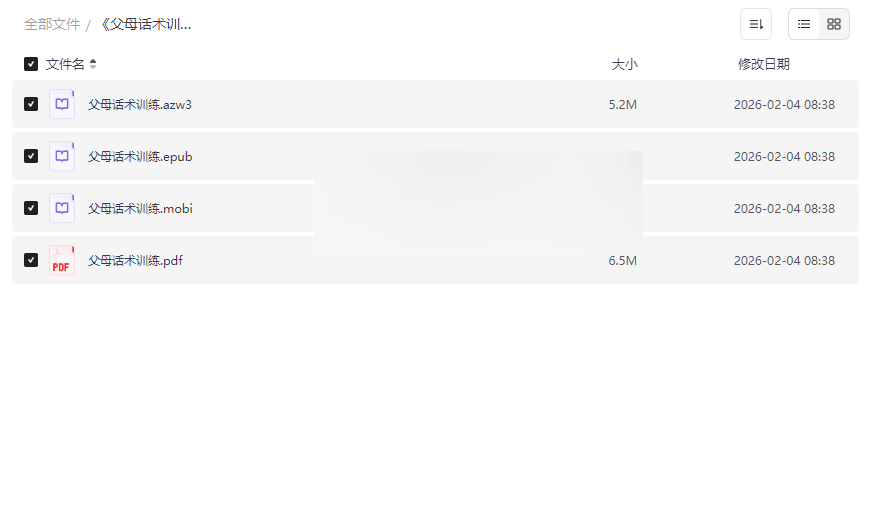Screen dimensions: 874x514
Task: Switch to list view
Action: [x=804, y=24]
